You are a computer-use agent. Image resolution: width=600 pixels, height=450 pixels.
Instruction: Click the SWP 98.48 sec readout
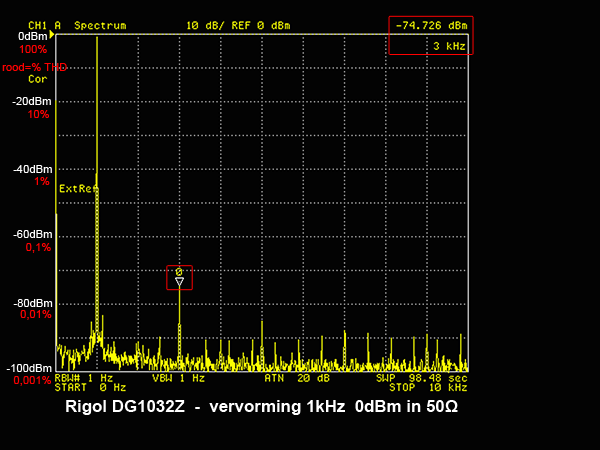click(x=422, y=378)
